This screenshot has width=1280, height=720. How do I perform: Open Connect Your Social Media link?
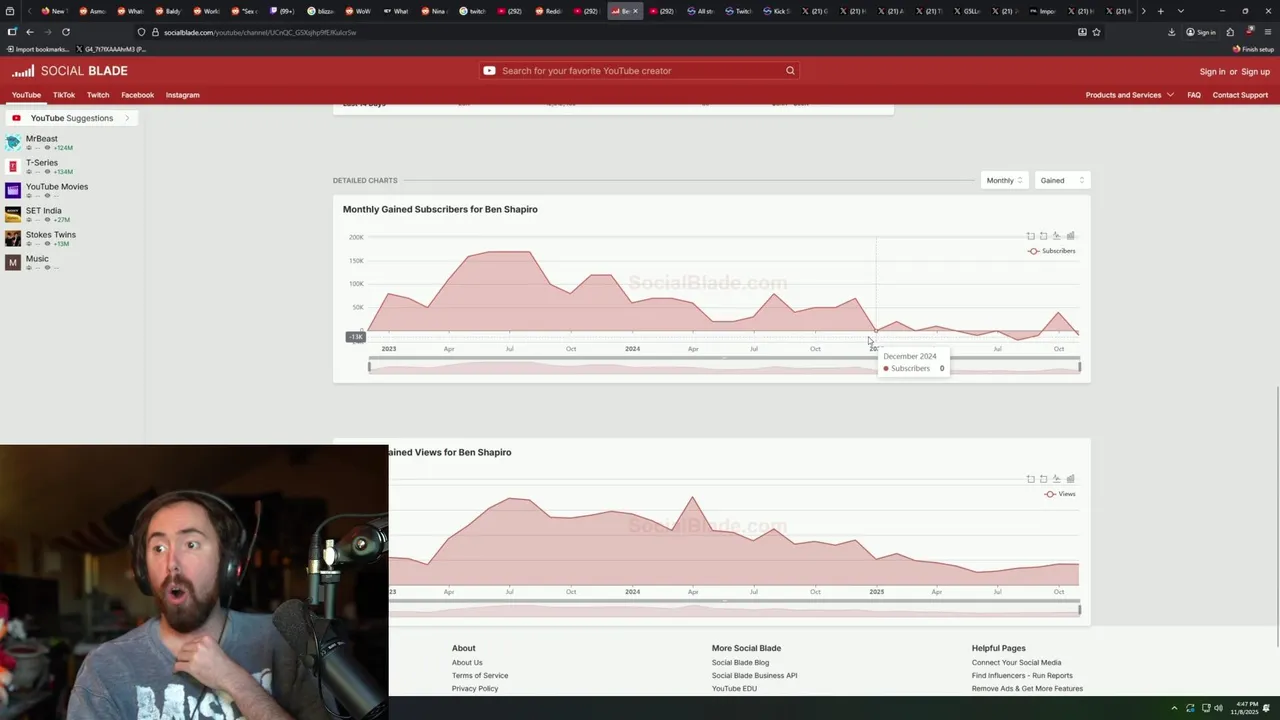click(1016, 662)
